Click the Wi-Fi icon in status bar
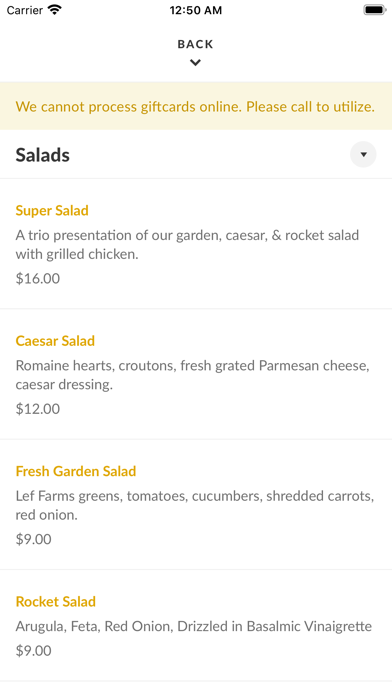Viewport: 392px width, 696px height. pyautogui.click(x=55, y=10)
